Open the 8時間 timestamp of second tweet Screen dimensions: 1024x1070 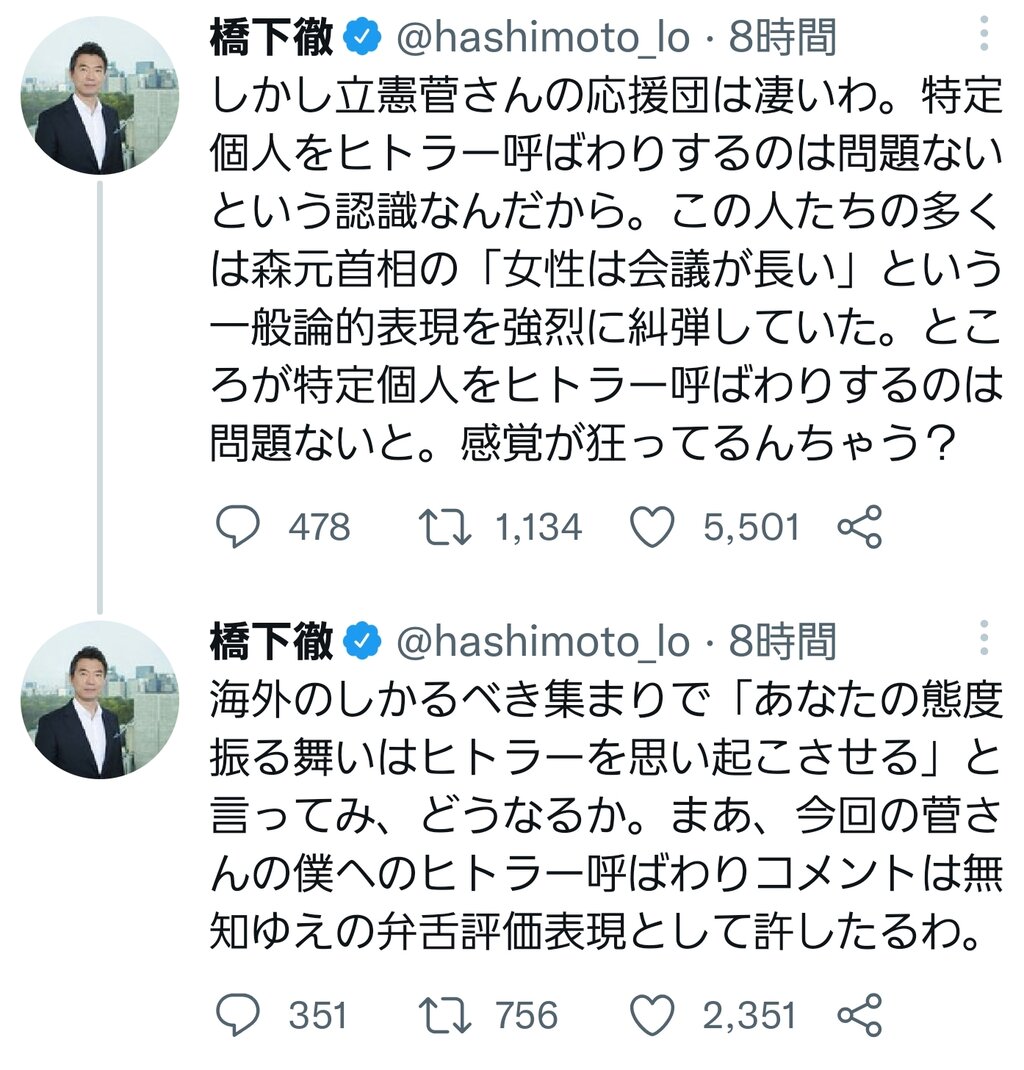pyautogui.click(x=782, y=641)
